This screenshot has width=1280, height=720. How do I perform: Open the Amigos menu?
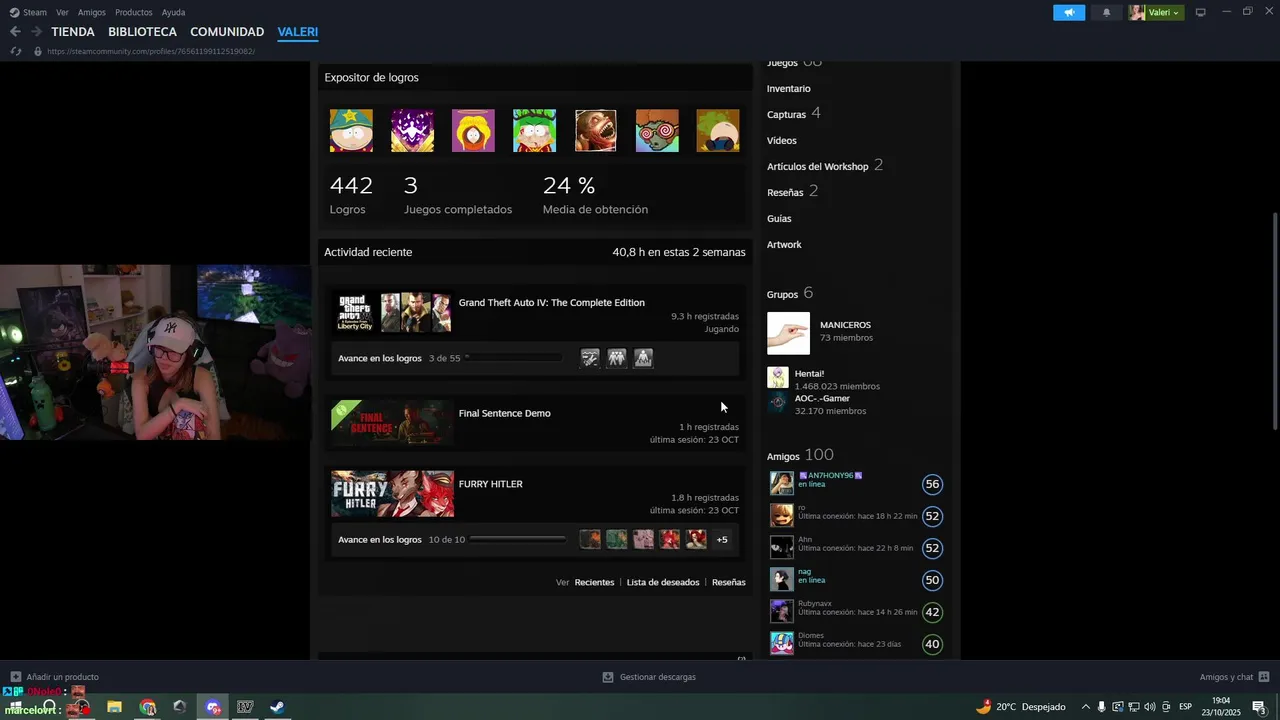(92, 12)
